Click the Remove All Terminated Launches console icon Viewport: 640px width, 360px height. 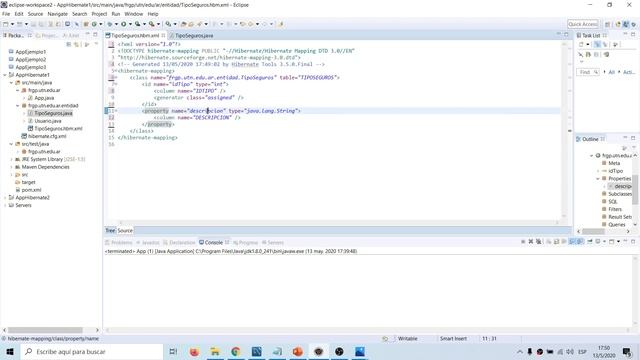click(x=539, y=242)
